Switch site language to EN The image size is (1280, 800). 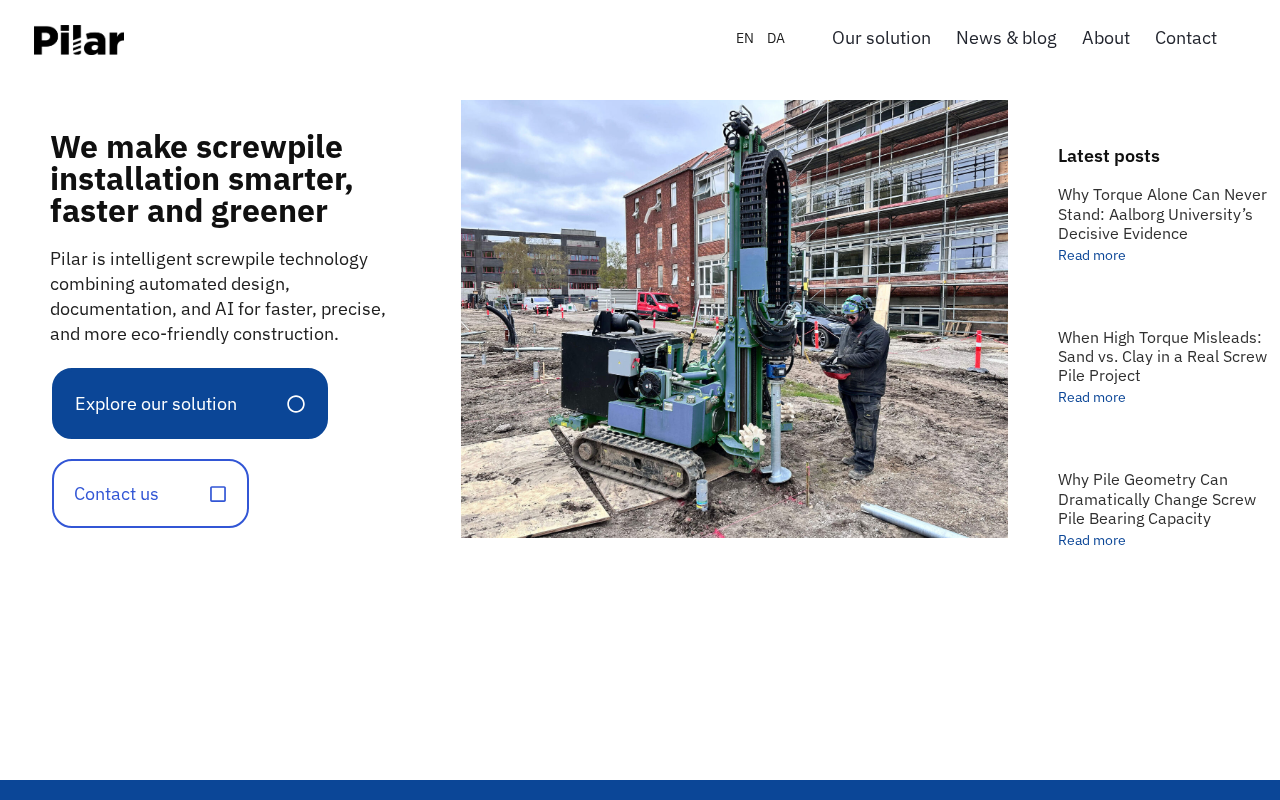pos(745,38)
